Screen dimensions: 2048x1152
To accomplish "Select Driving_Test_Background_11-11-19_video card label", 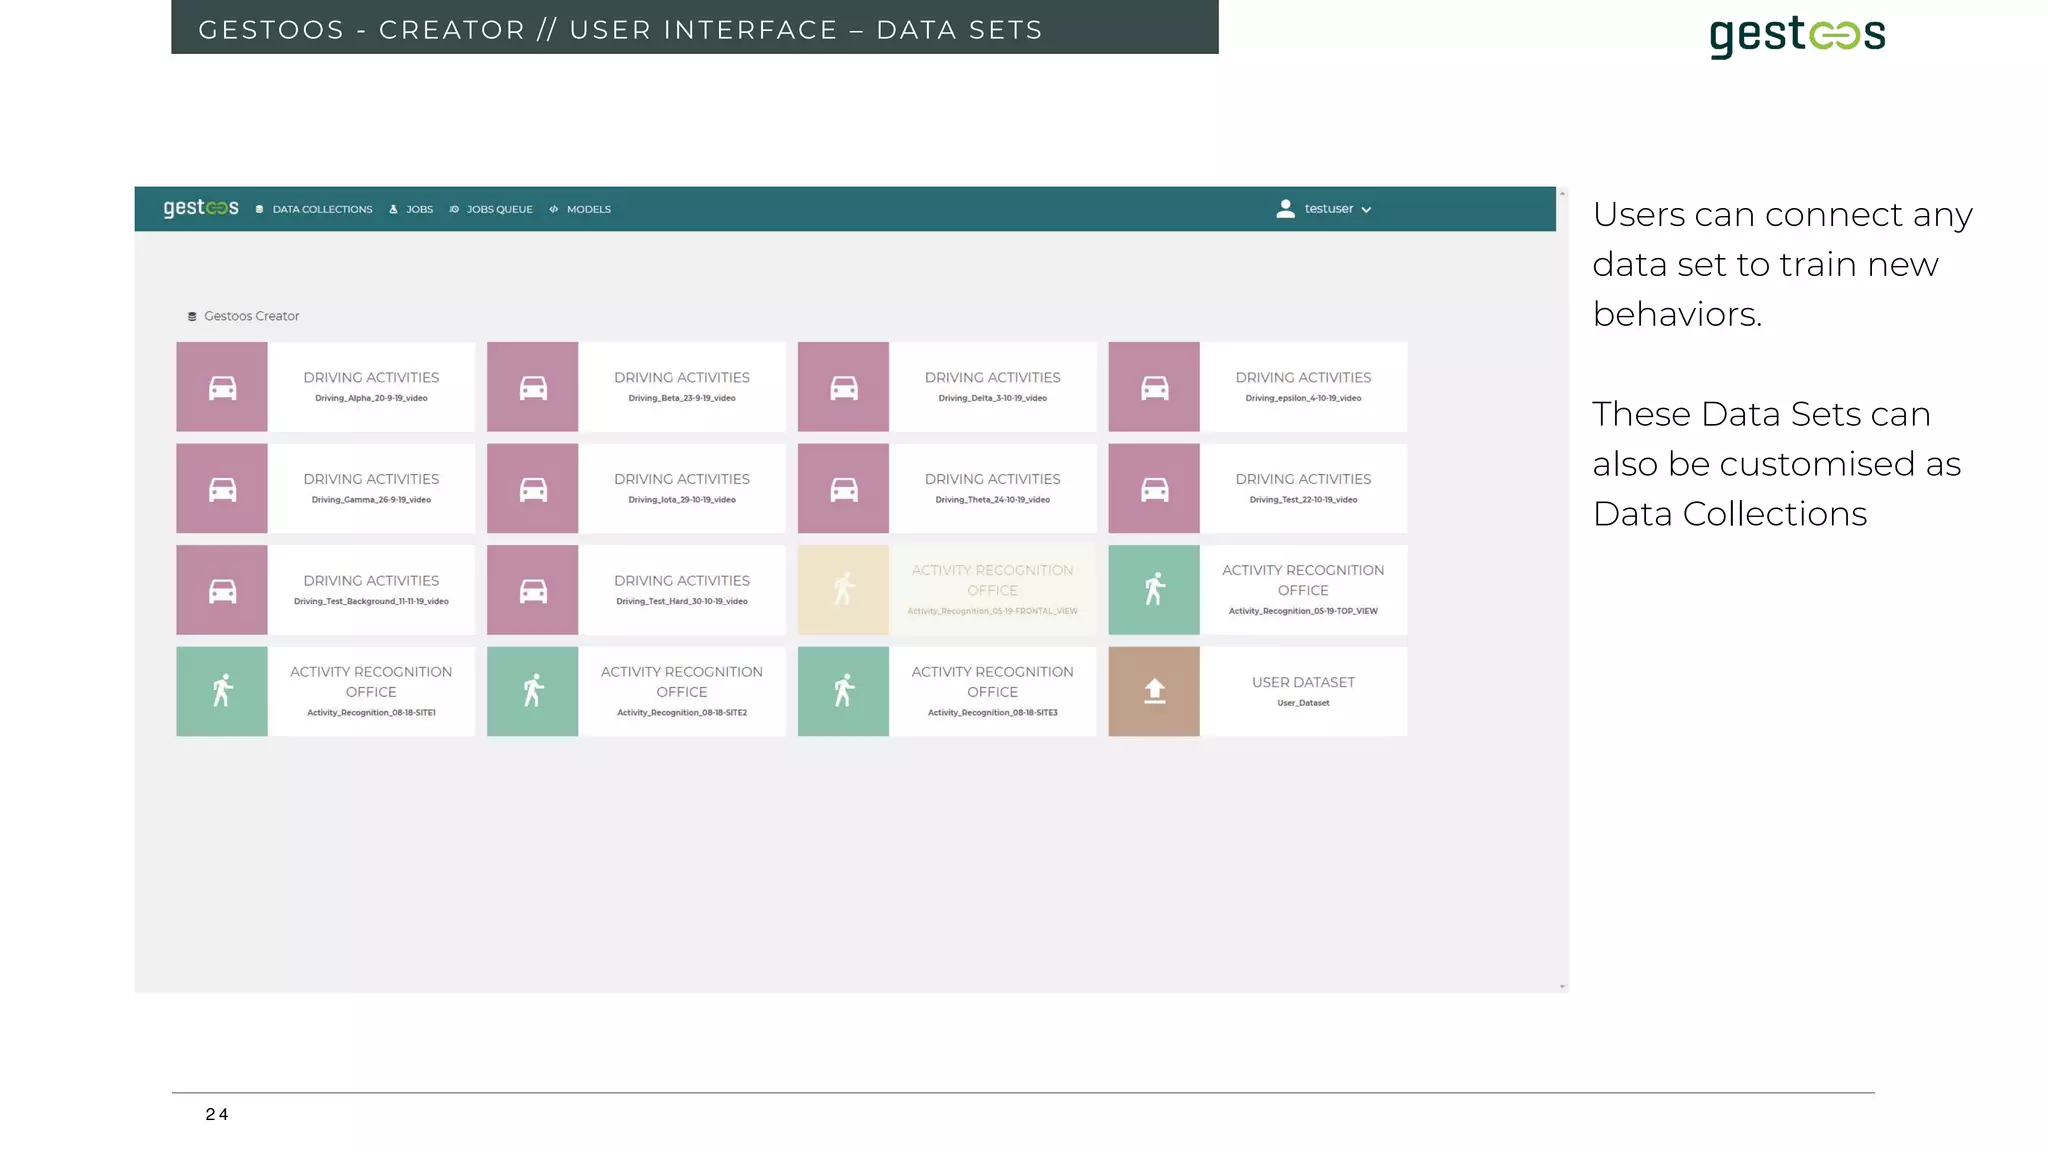I will [x=371, y=602].
